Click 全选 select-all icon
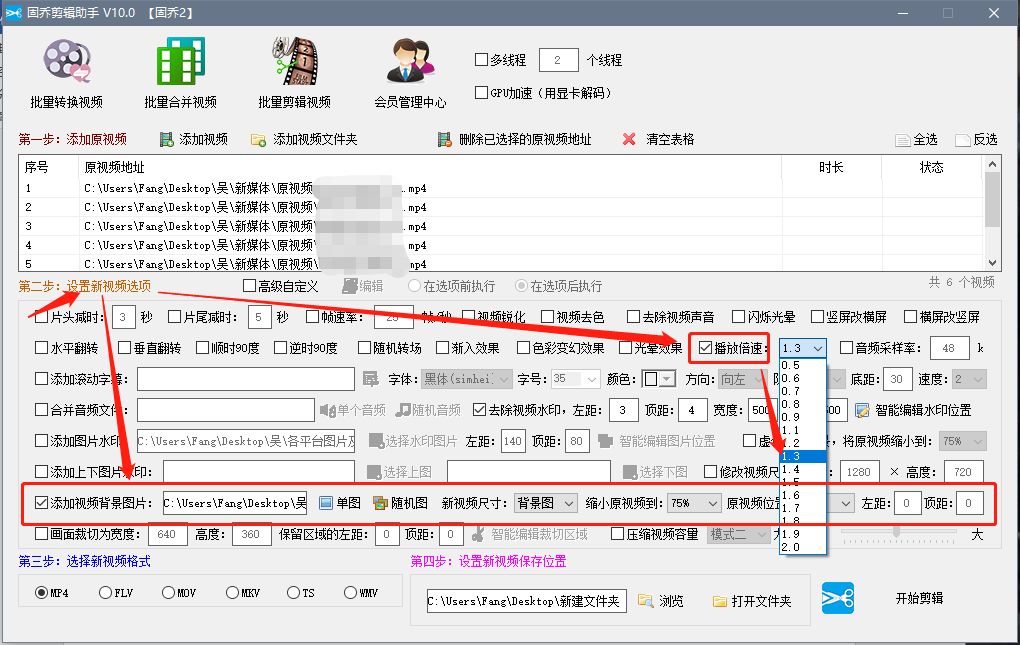The image size is (1020, 645). (902, 140)
